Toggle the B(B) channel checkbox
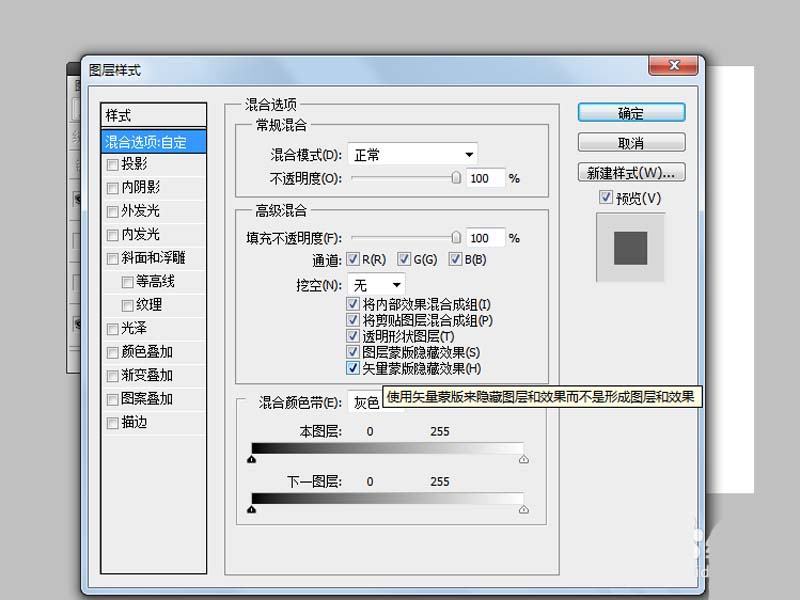This screenshot has height=600, width=800. pos(455,259)
